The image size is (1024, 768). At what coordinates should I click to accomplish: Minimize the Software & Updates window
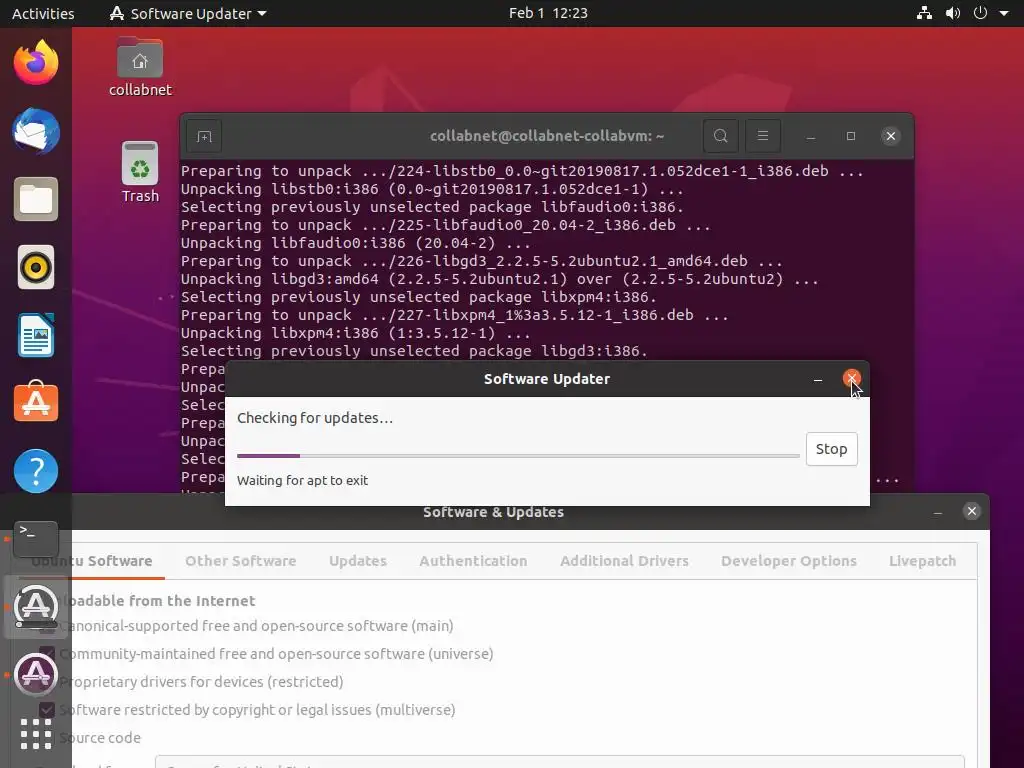click(938, 512)
